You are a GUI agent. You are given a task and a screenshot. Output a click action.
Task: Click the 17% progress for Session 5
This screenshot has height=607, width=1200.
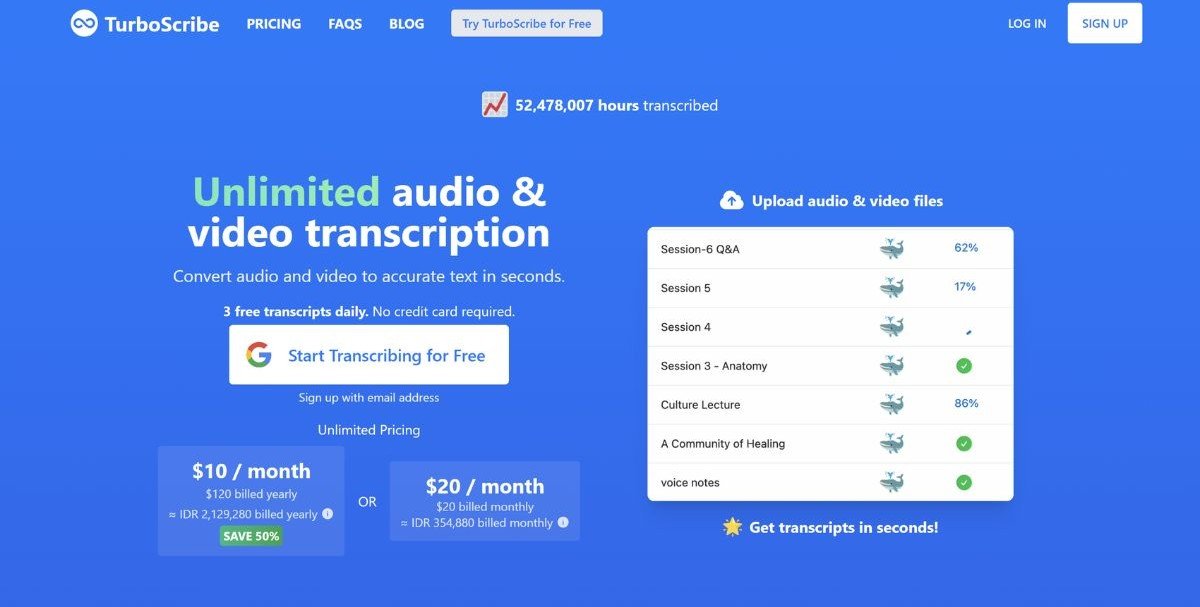click(965, 286)
